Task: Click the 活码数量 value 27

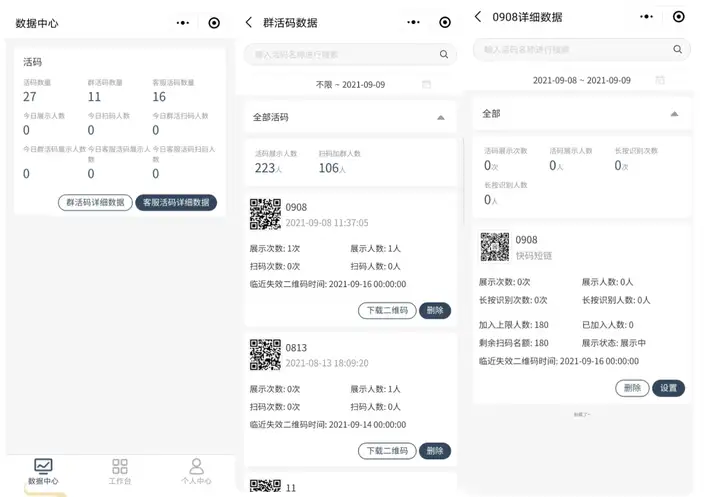Action: (30, 97)
